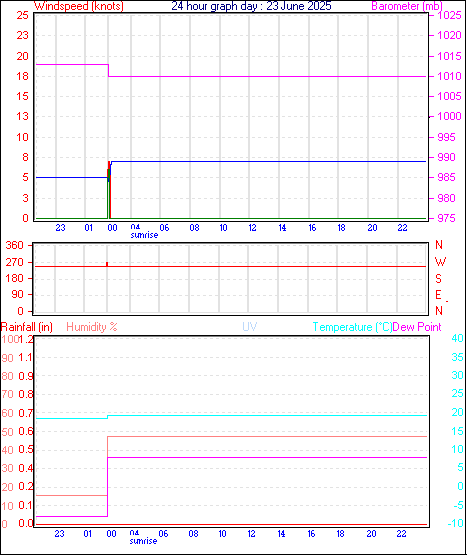The width and height of the screenshot is (467, 559).
Task: Select the 25 knots windspeed axis value
Action: (x=22, y=15)
